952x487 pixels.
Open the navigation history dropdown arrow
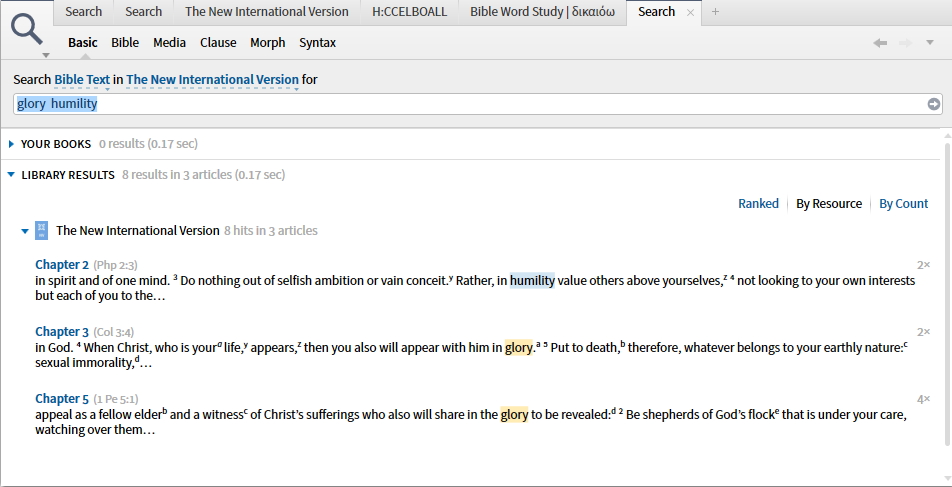[930, 43]
